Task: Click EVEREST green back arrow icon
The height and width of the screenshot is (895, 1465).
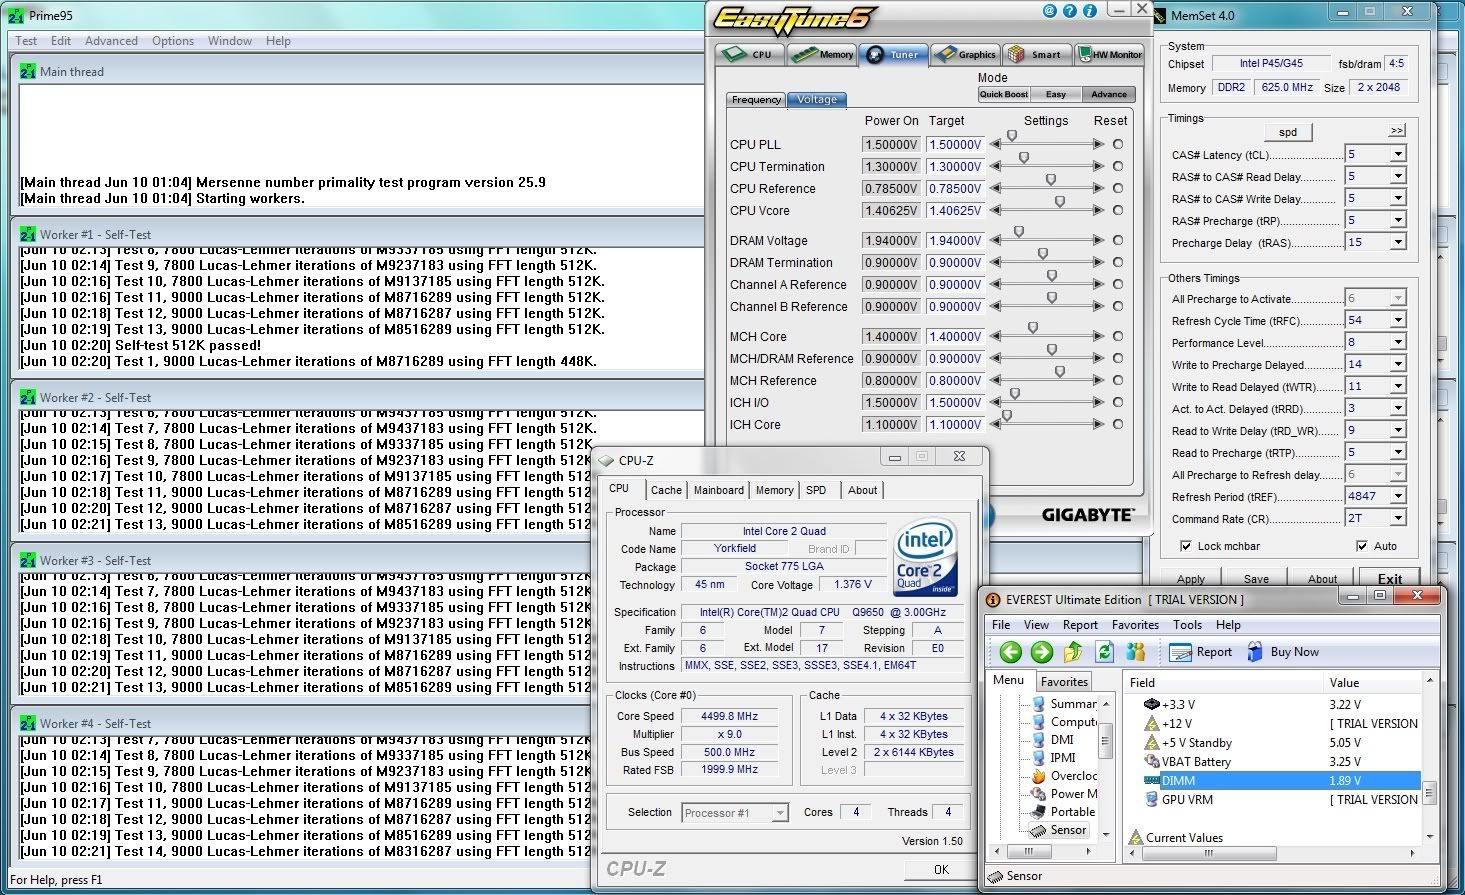Action: [x=1010, y=652]
